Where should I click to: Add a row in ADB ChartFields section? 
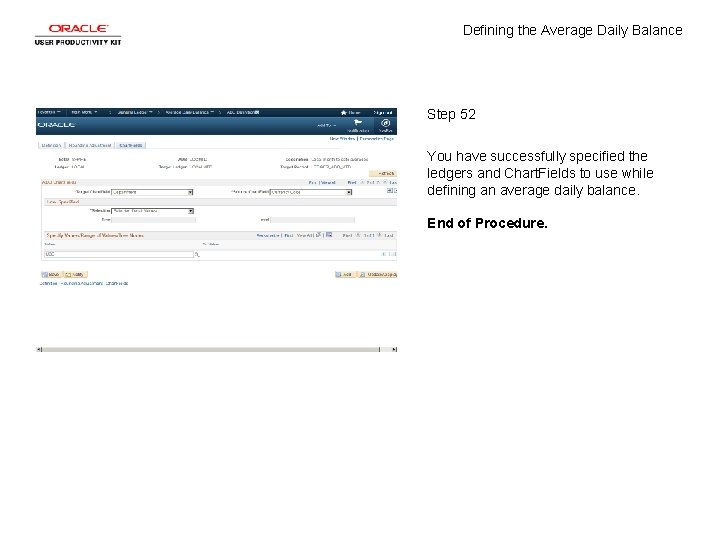tap(389, 191)
